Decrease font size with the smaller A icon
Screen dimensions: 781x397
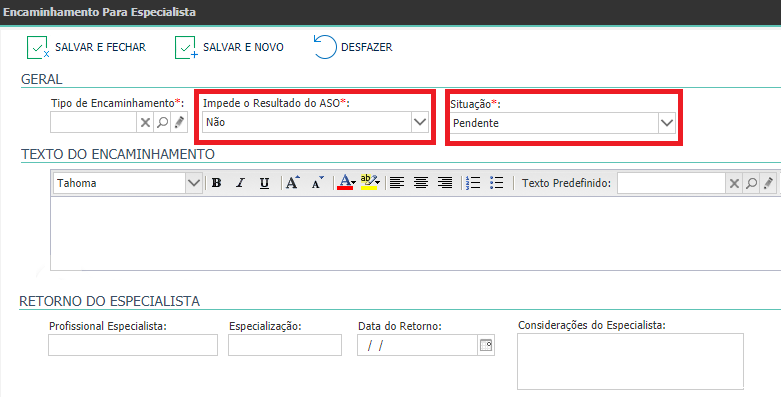[317, 183]
